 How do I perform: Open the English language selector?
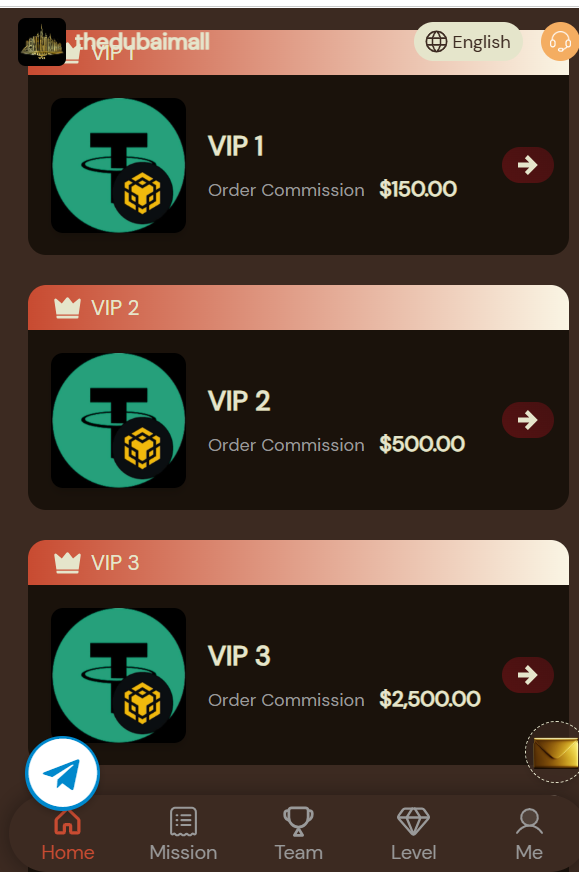tap(468, 42)
